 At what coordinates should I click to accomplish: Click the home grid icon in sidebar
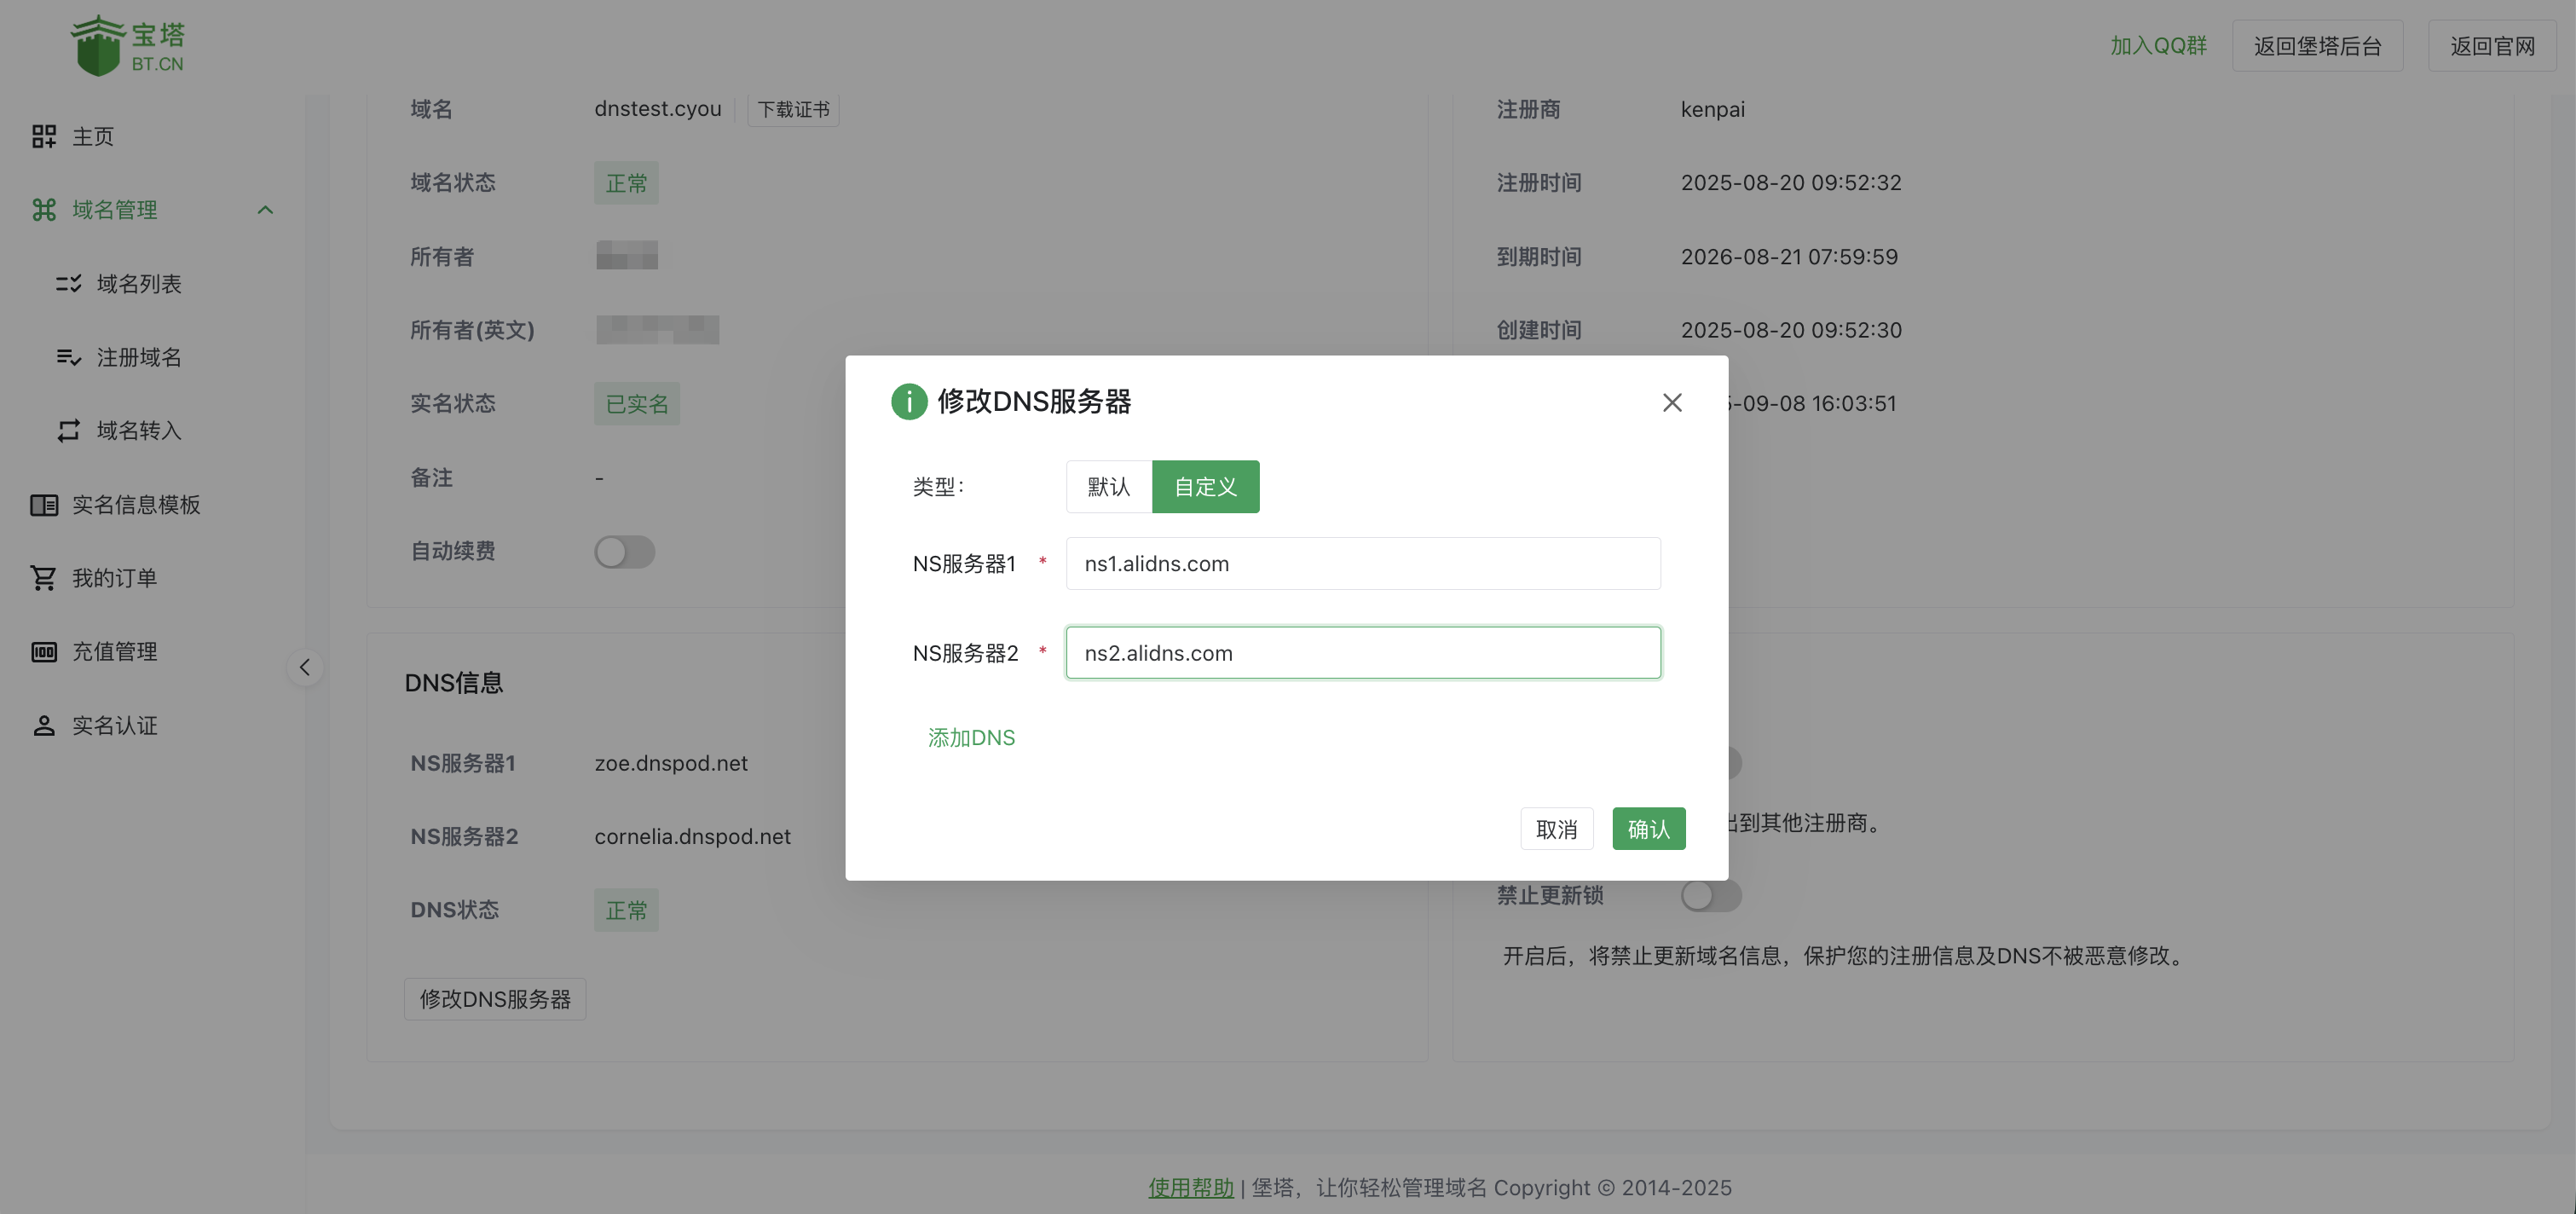tap(43, 136)
